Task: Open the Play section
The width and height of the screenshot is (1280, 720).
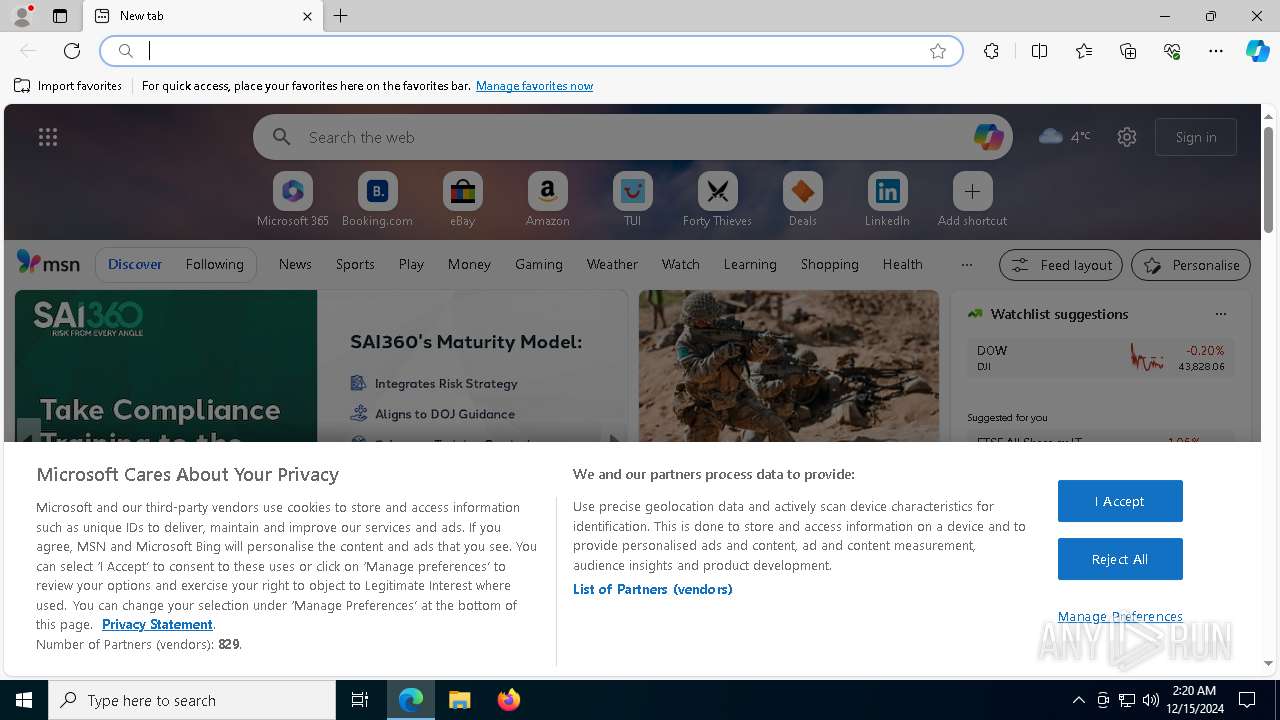Action: [411, 264]
